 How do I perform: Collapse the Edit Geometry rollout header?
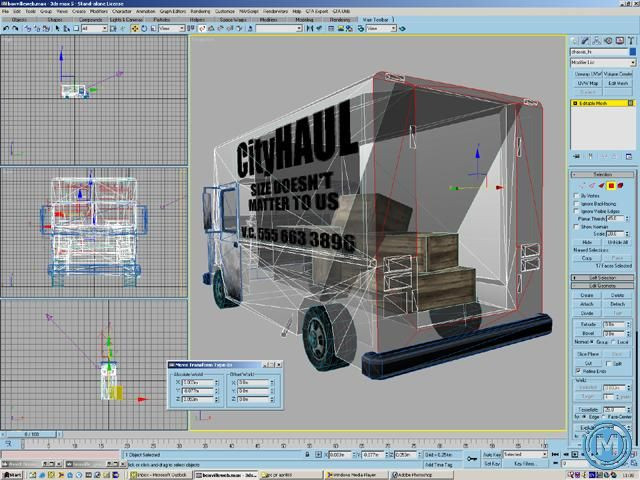[x=602, y=286]
